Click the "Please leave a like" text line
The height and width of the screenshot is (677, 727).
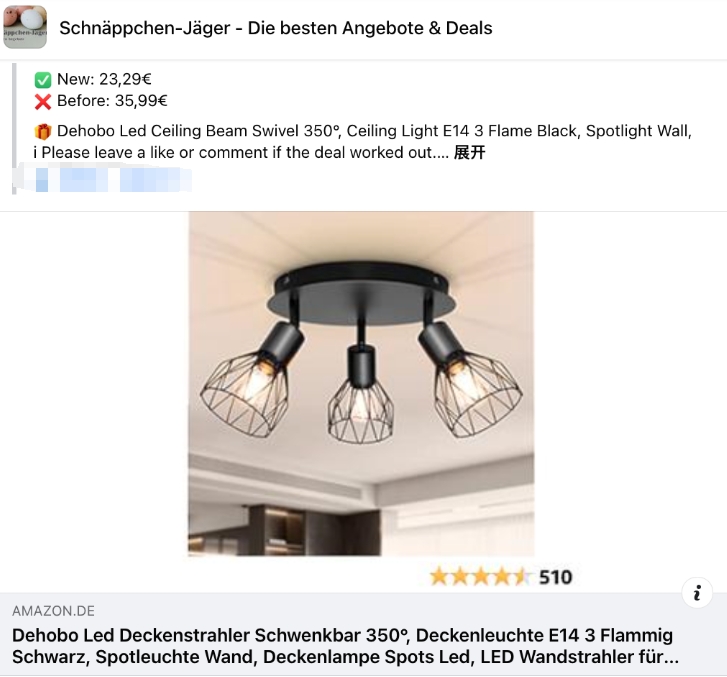(241, 153)
